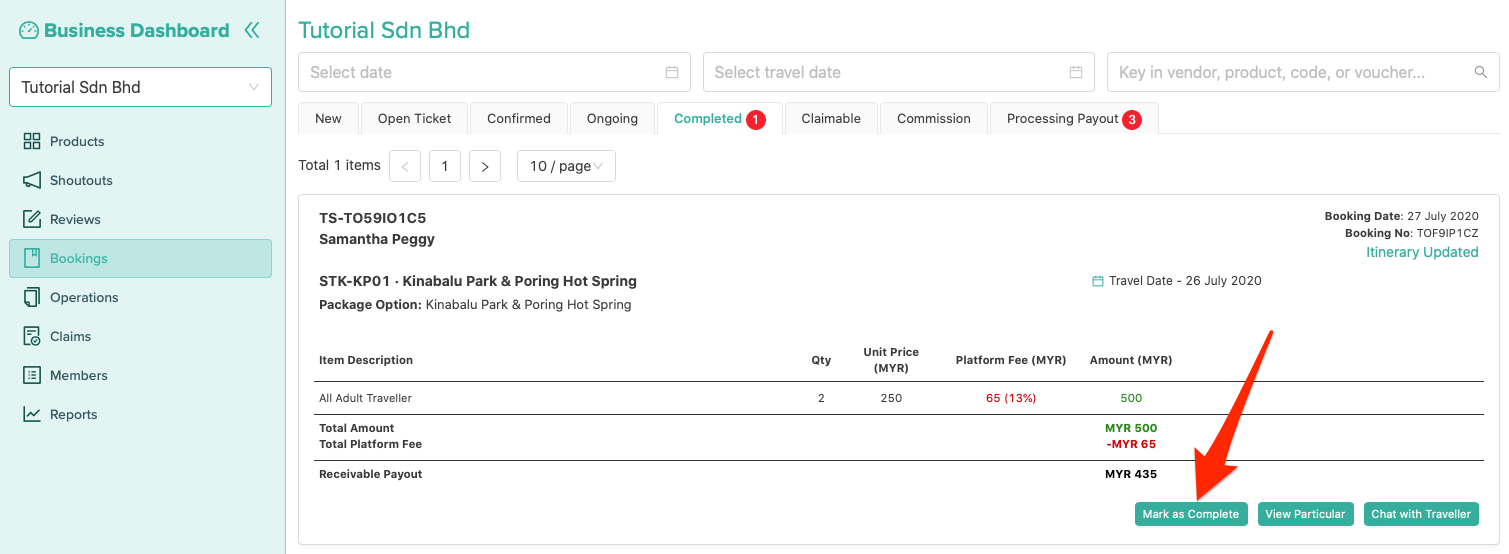This screenshot has width=1509, height=554.
Task: Click the Reports chart icon
Action: [32, 414]
